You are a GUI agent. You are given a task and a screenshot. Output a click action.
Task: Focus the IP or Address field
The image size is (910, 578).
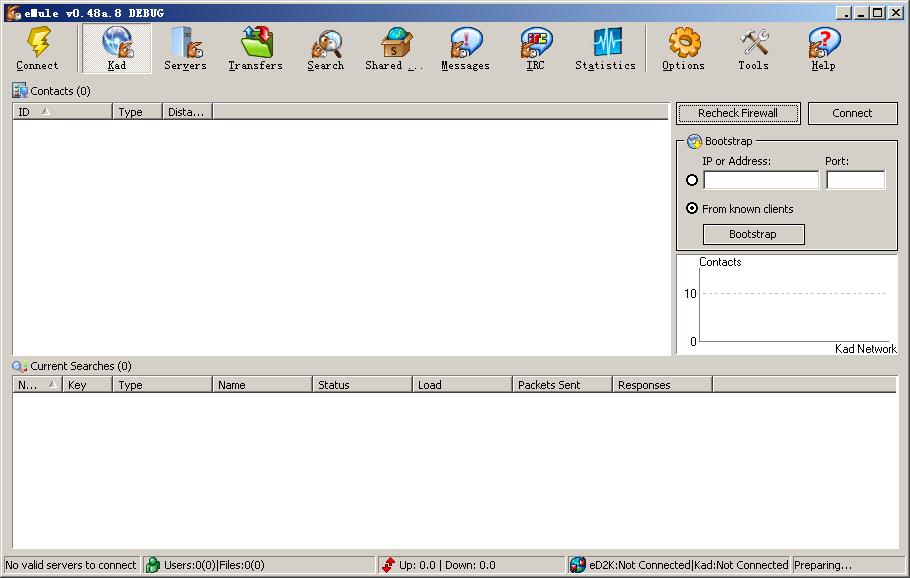point(761,180)
